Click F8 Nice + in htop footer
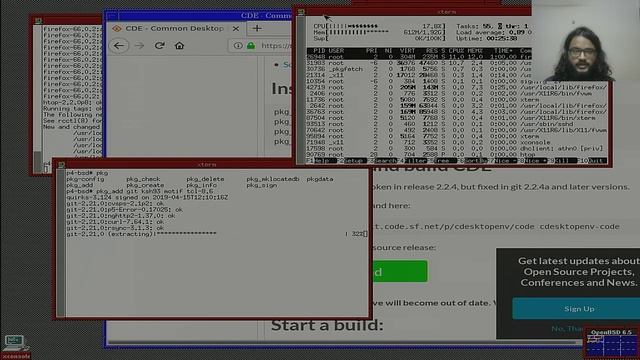The height and width of the screenshot is (360, 640). tap(533, 161)
